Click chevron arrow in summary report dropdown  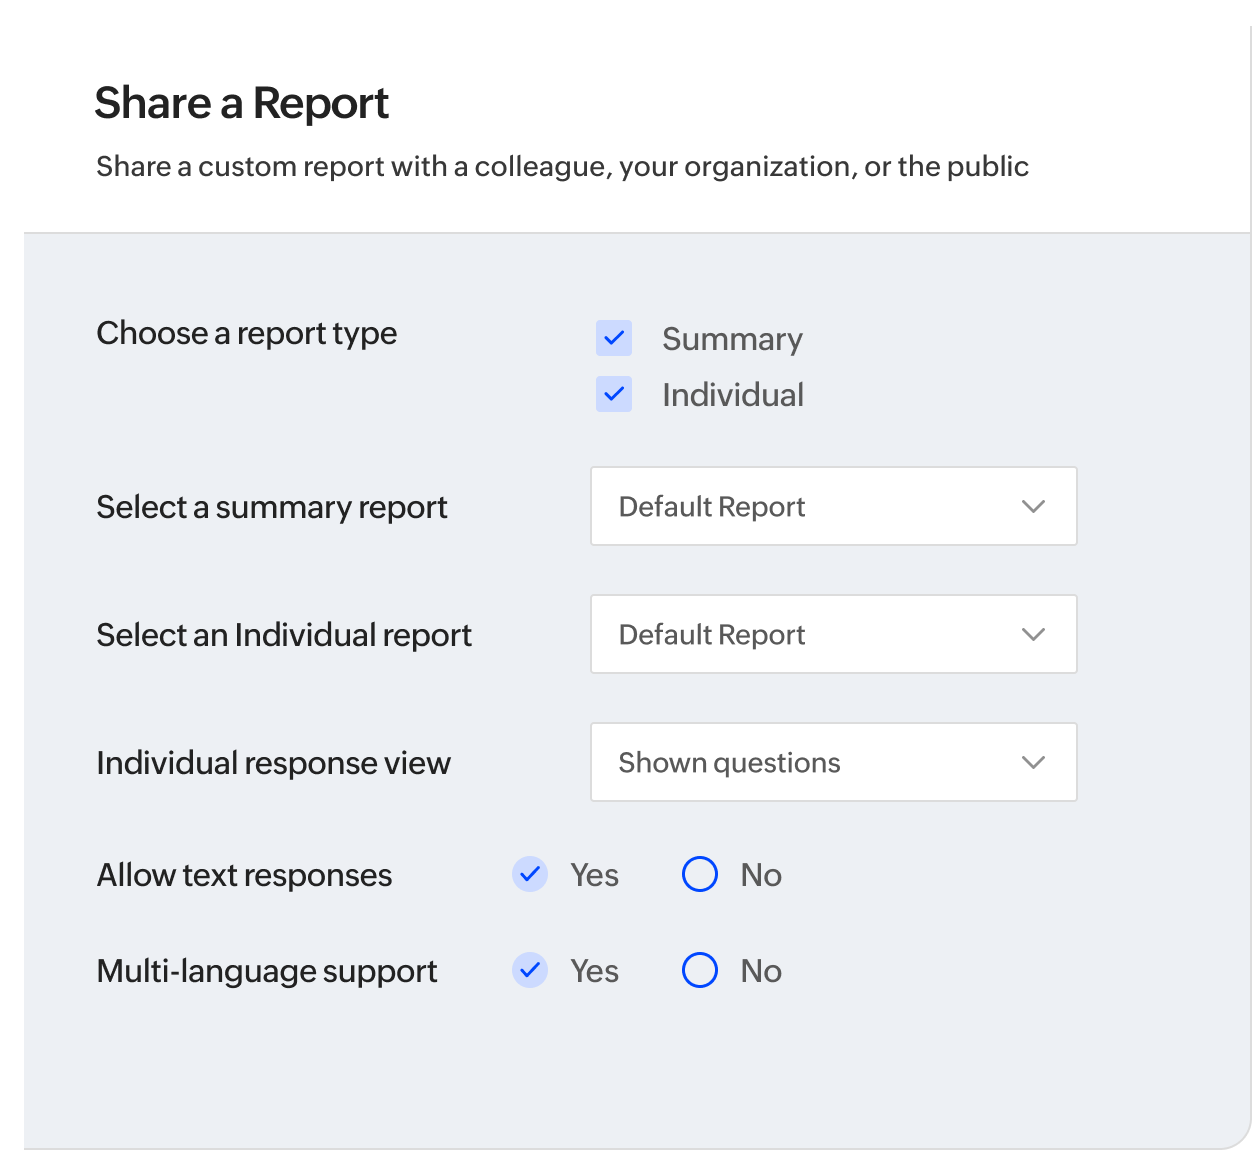pos(1033,506)
